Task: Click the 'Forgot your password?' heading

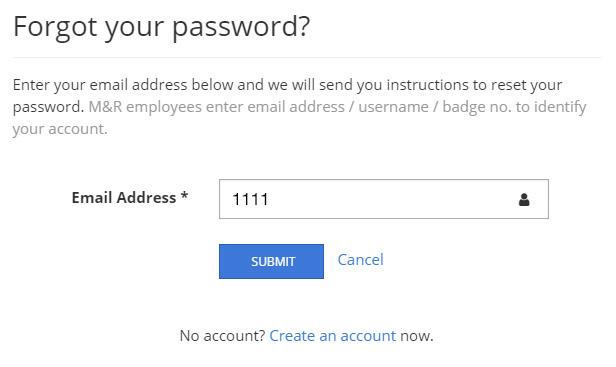Action: [161, 27]
